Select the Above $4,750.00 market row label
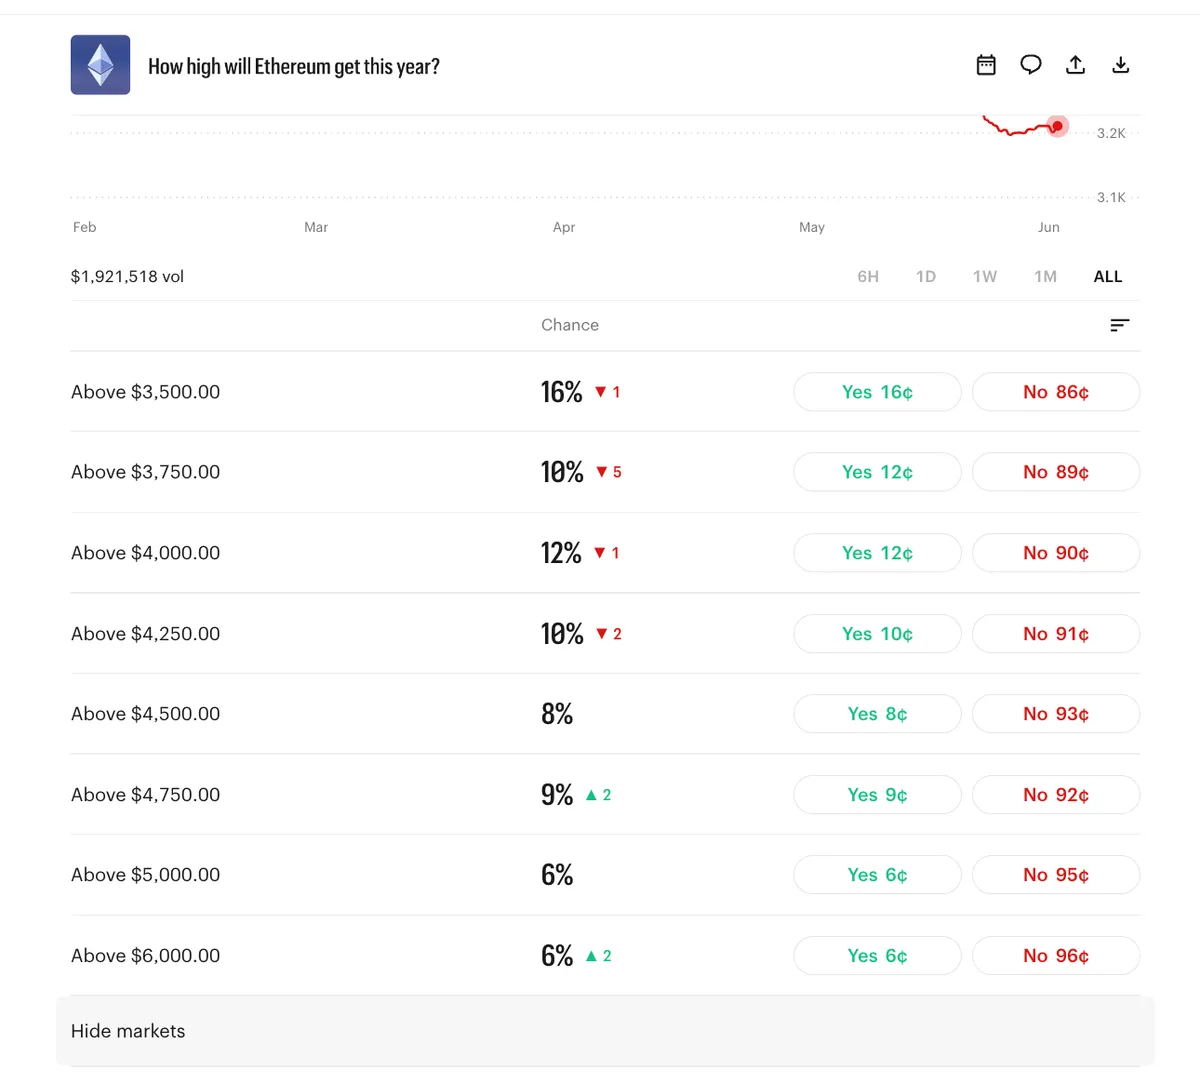The width and height of the screenshot is (1200, 1087). pos(145,795)
